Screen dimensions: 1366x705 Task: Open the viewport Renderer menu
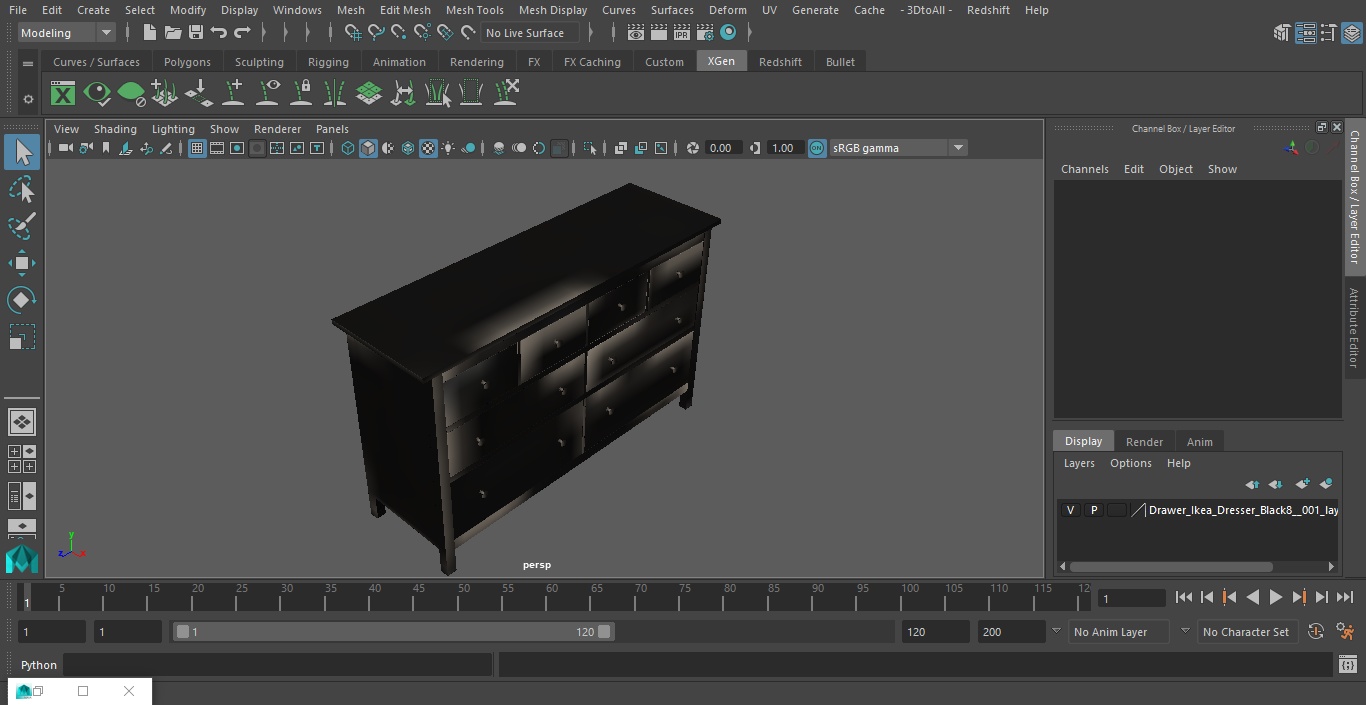277,129
